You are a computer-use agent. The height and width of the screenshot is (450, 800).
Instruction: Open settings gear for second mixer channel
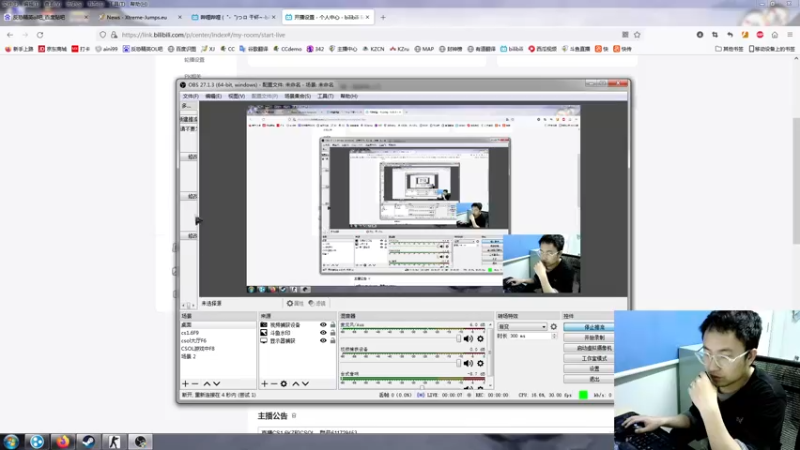click(x=480, y=363)
